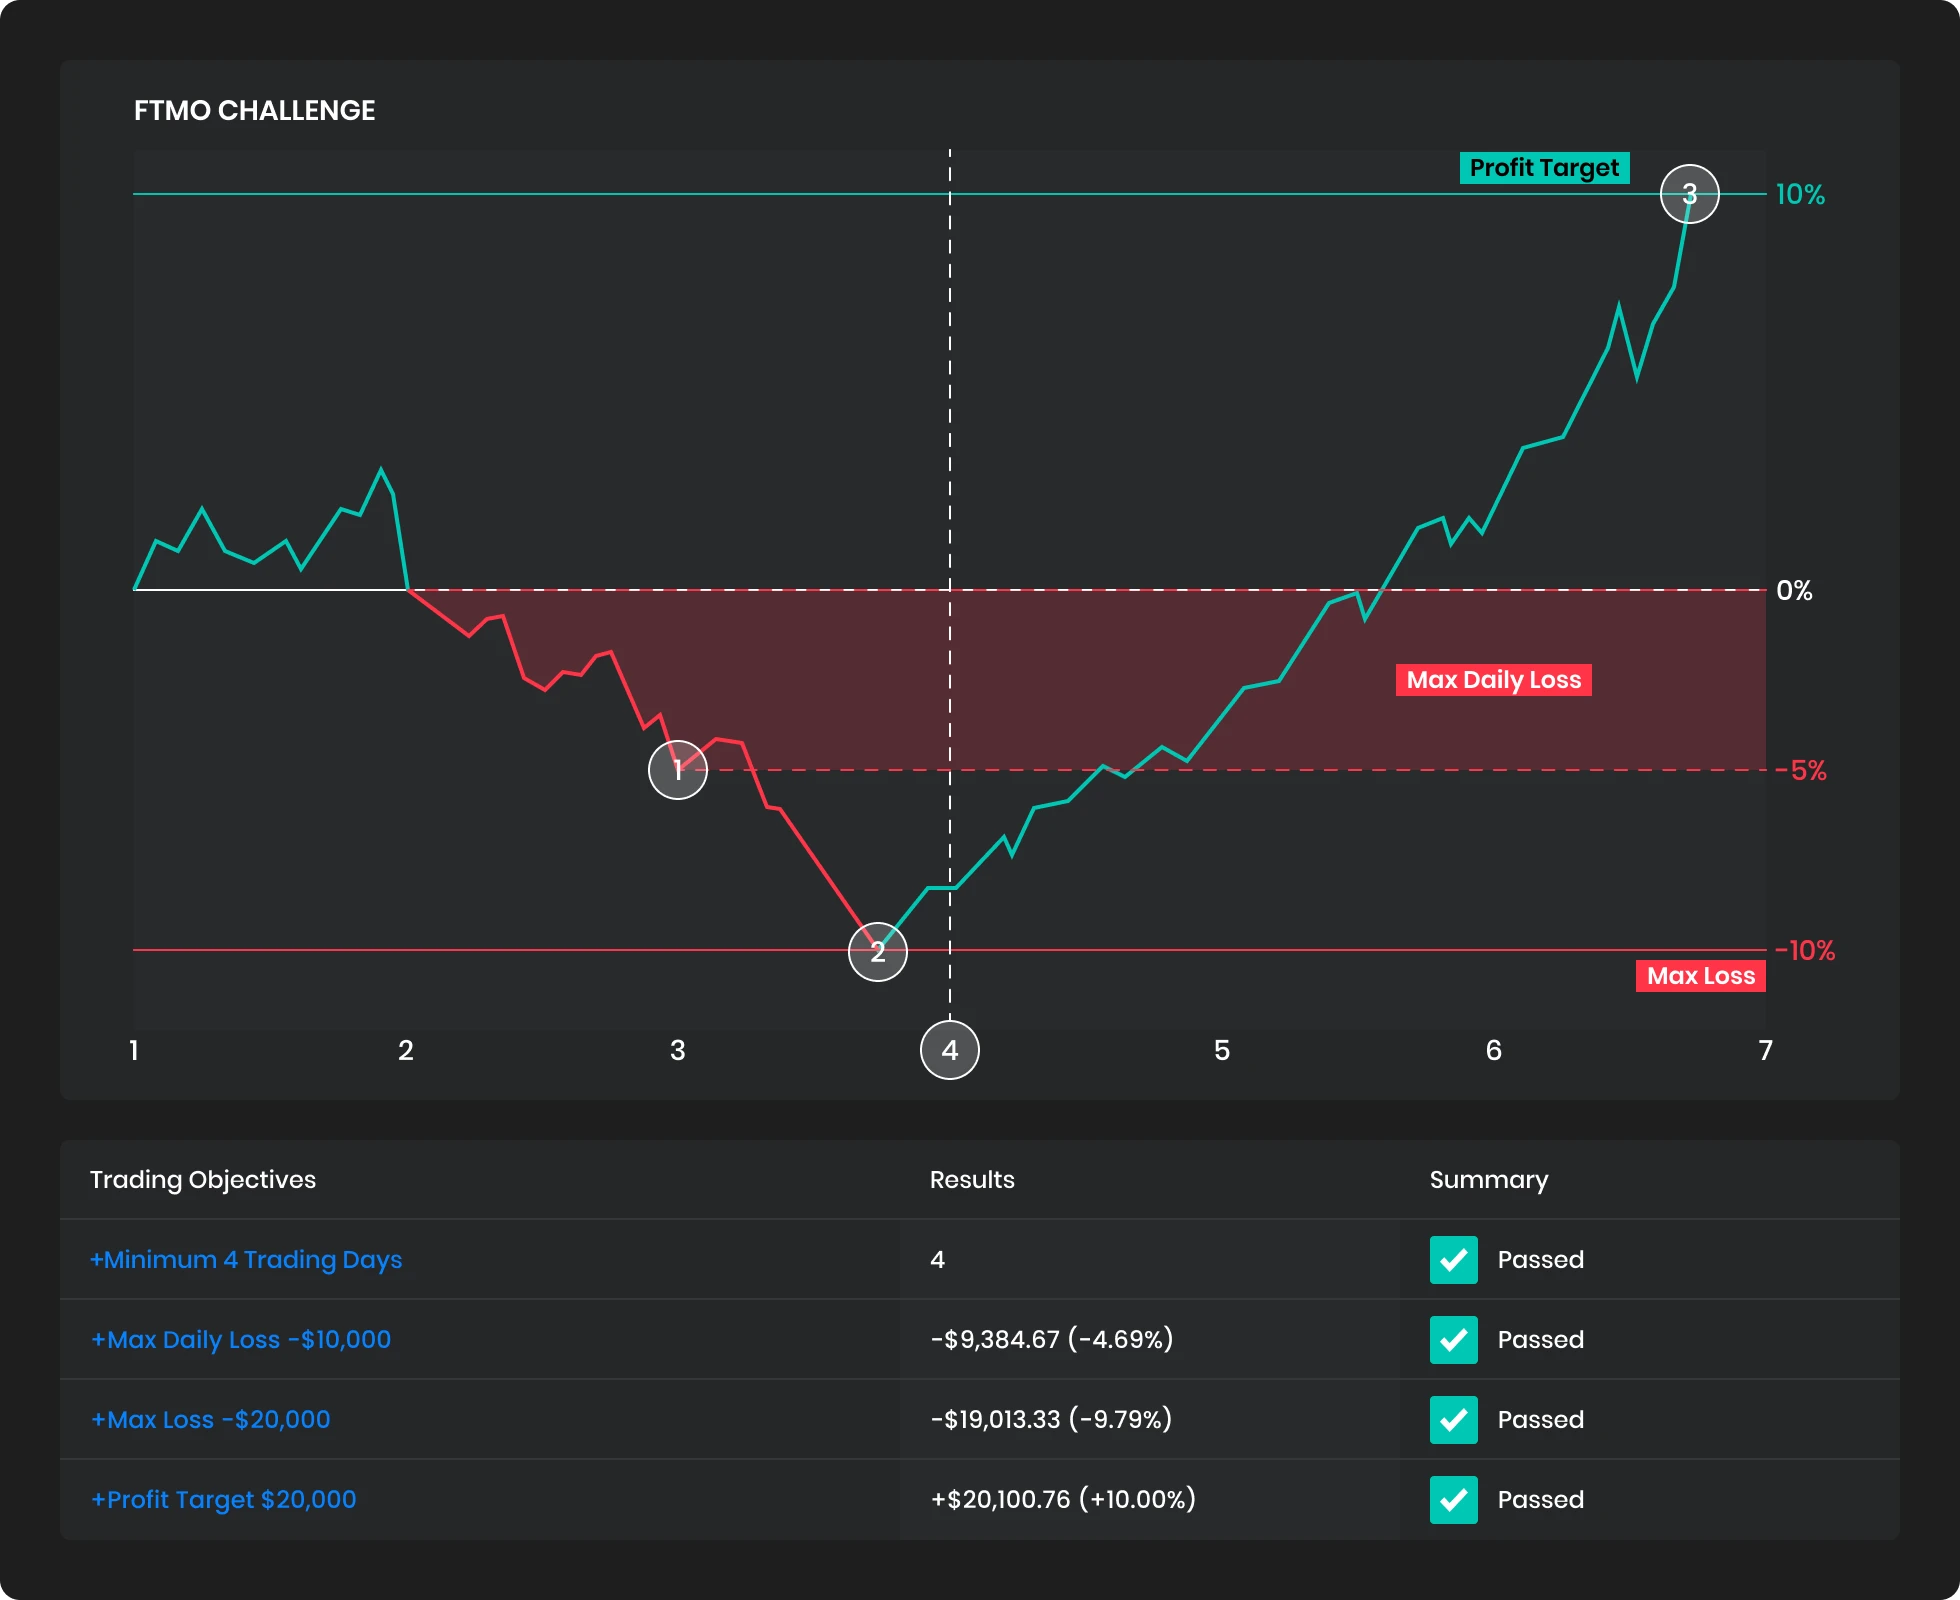Click Passed checkmark in Profit Target row
1960x1600 pixels.
pyautogui.click(x=1453, y=1500)
